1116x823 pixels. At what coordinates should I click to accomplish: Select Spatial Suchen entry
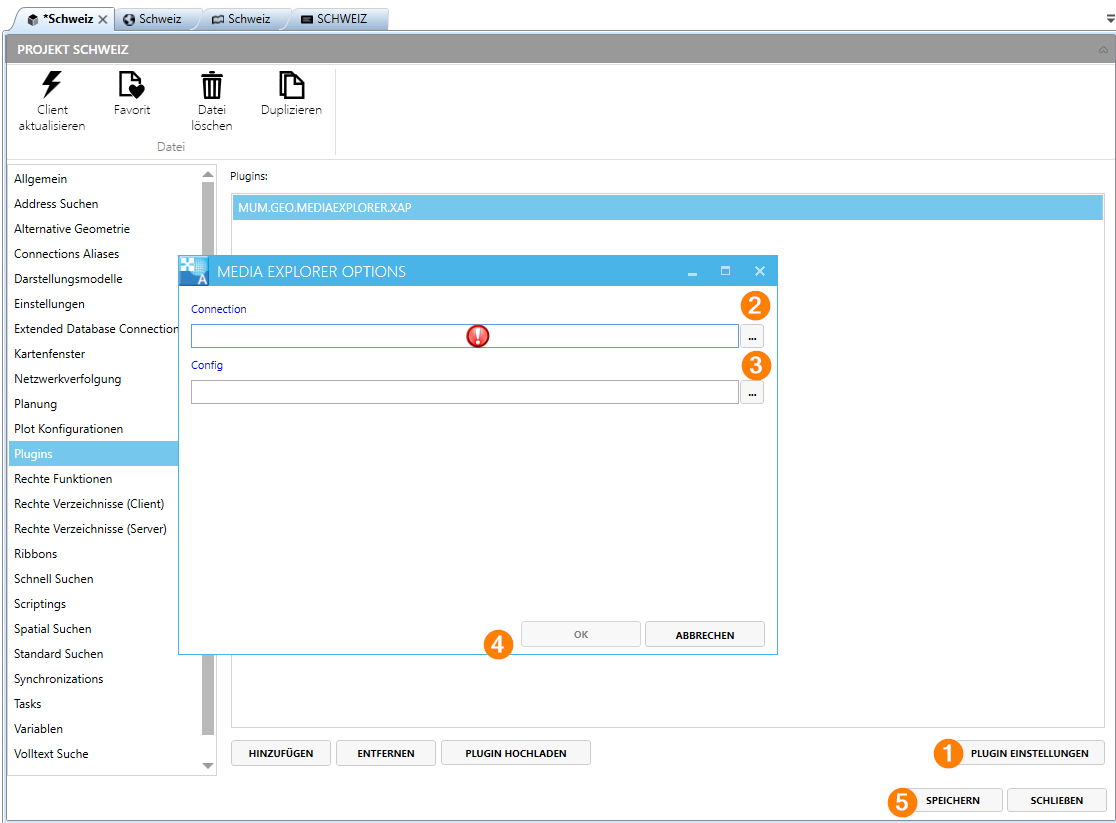pyautogui.click(x=53, y=629)
